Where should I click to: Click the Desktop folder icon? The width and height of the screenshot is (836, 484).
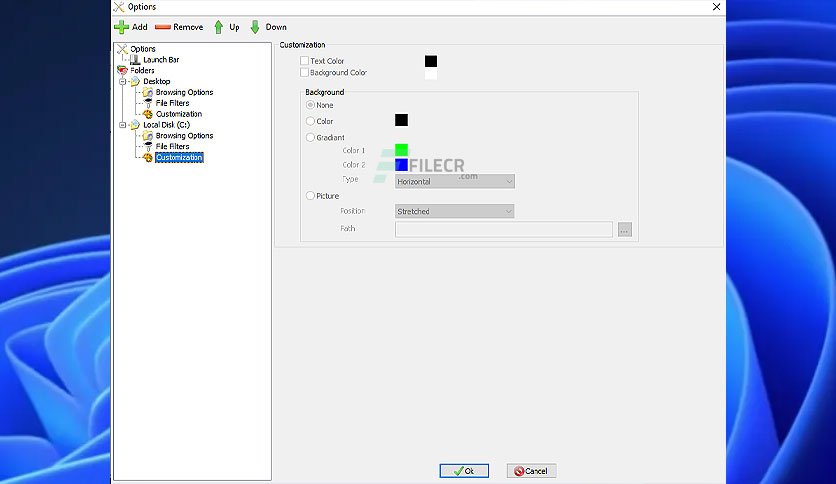click(135, 81)
